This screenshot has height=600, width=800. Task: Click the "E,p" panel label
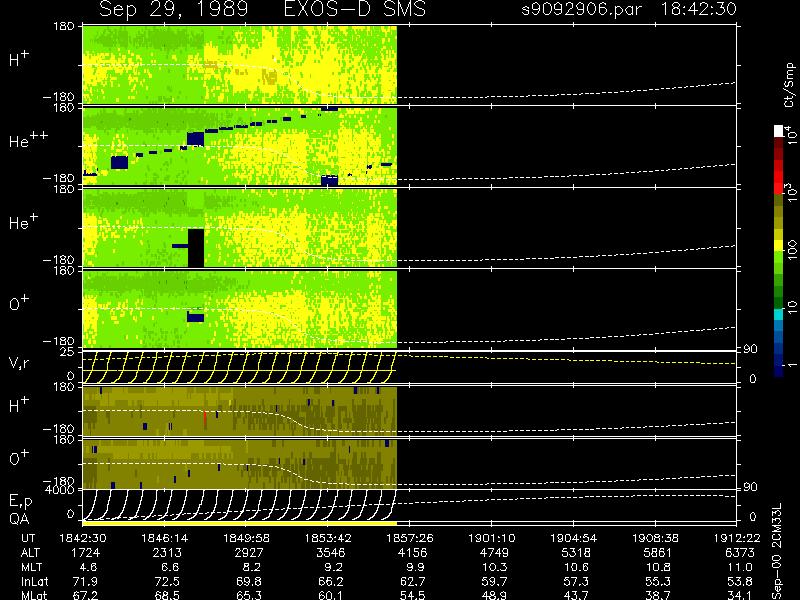[x=20, y=502]
